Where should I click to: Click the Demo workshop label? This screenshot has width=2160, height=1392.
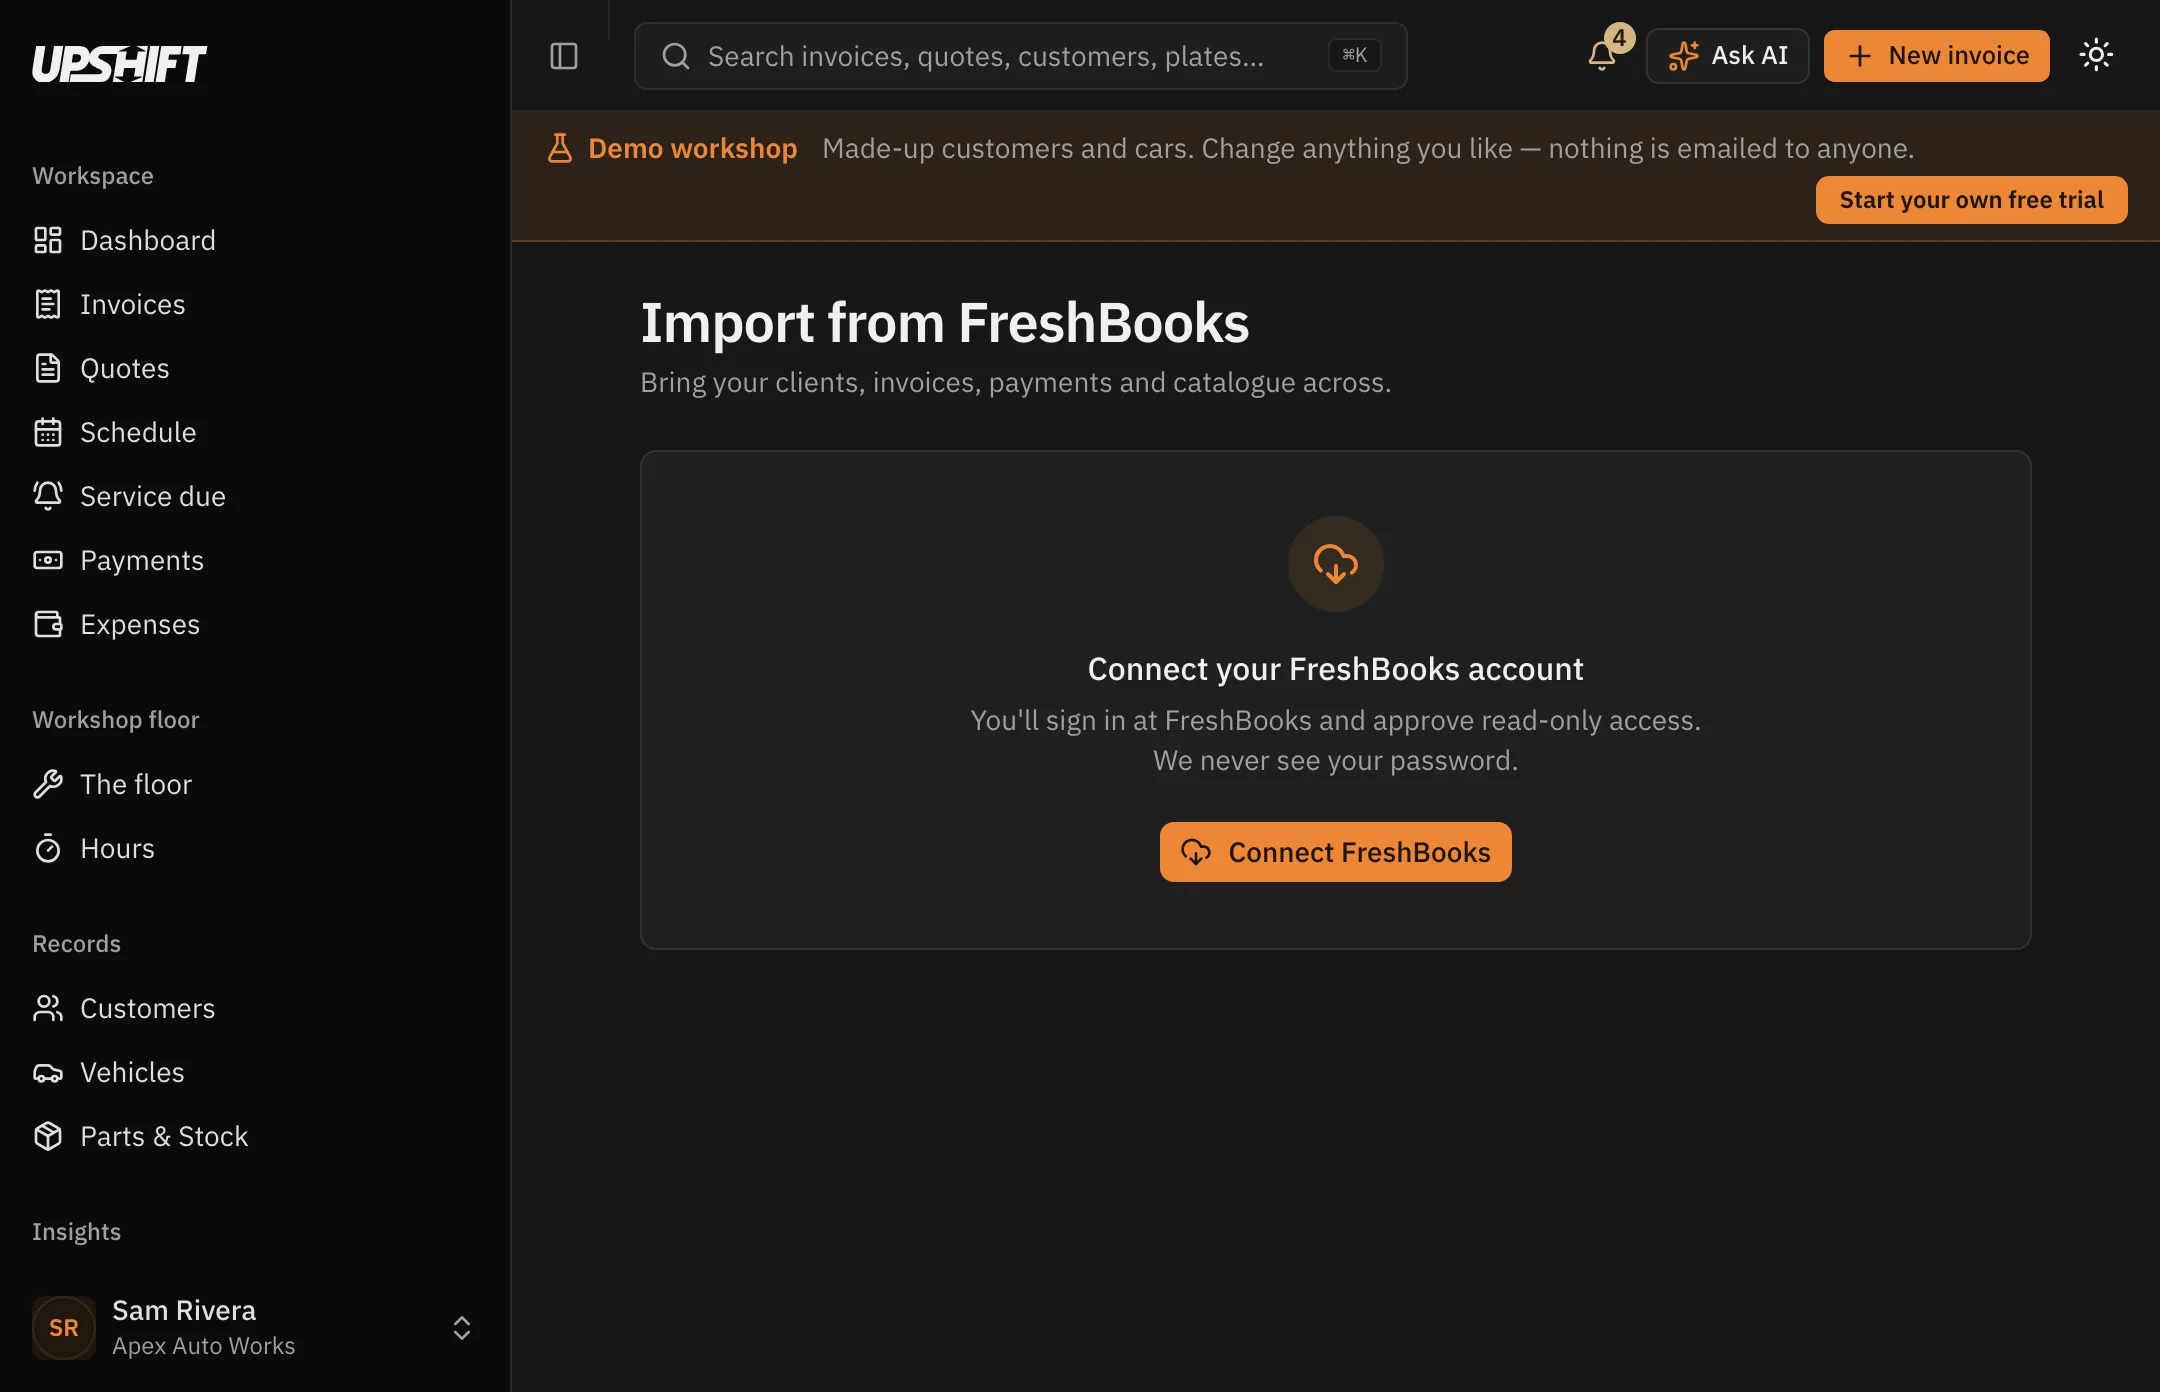693,148
